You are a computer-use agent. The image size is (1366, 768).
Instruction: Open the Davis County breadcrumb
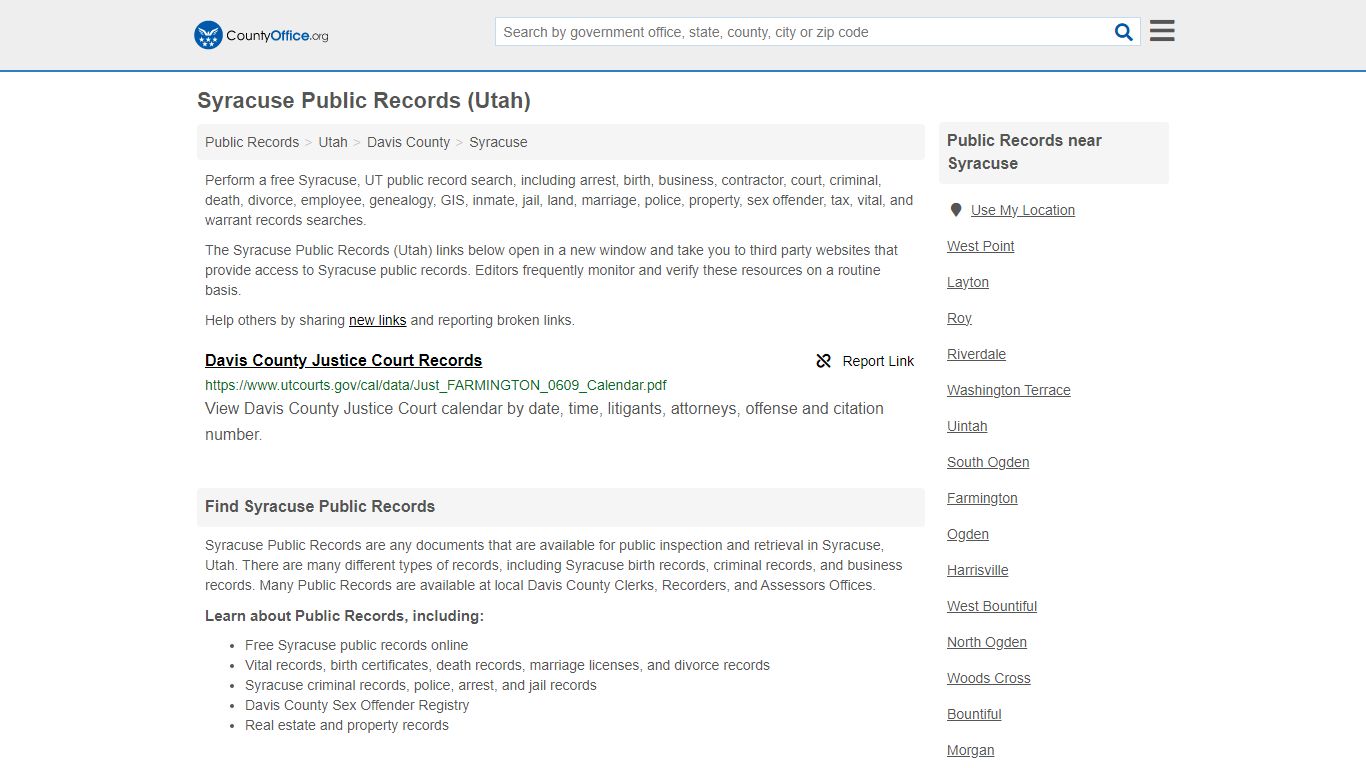pyautogui.click(x=408, y=142)
